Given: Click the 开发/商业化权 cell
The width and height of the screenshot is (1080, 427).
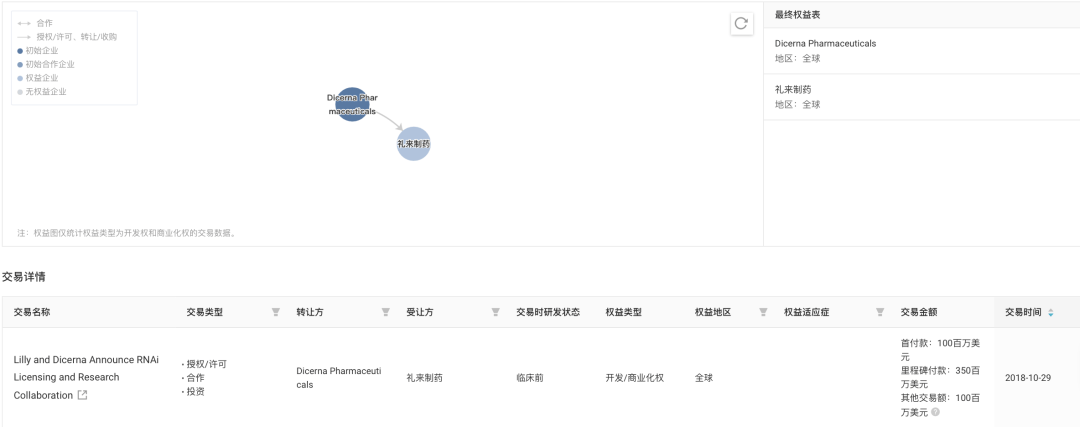Looking at the screenshot, I should [x=635, y=377].
